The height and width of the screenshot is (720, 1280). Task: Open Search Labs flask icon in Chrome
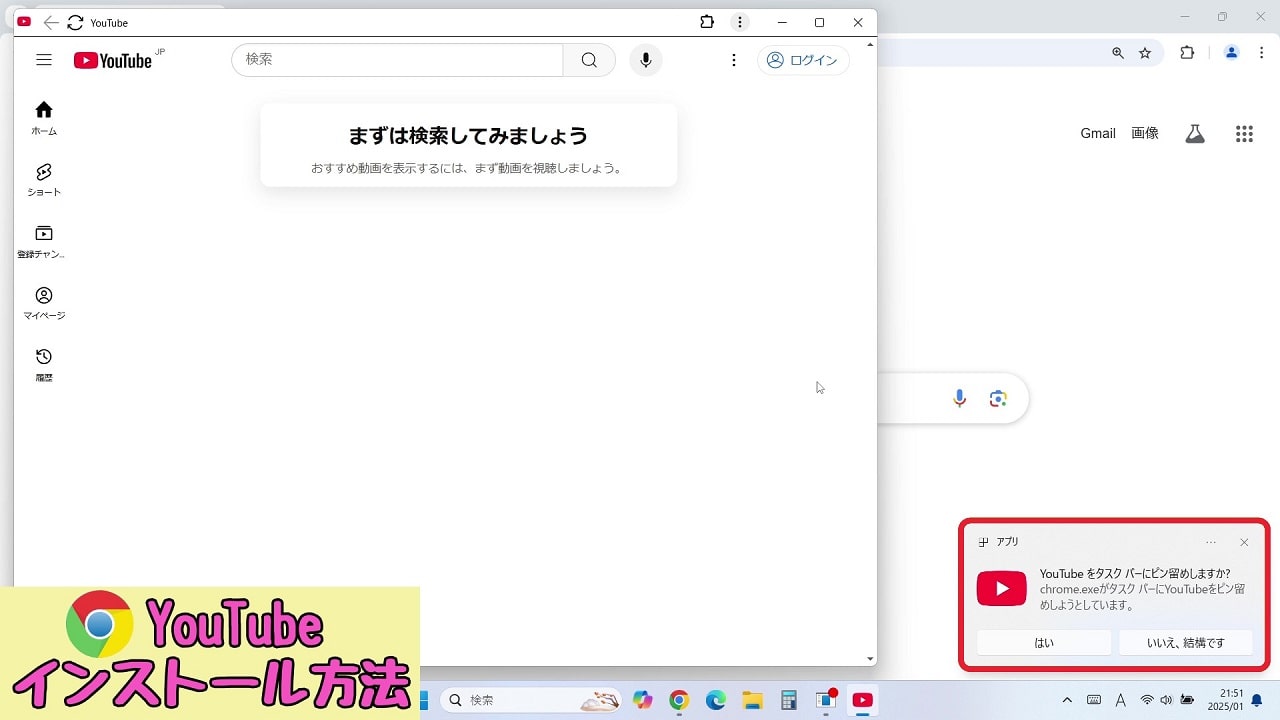click(1195, 134)
